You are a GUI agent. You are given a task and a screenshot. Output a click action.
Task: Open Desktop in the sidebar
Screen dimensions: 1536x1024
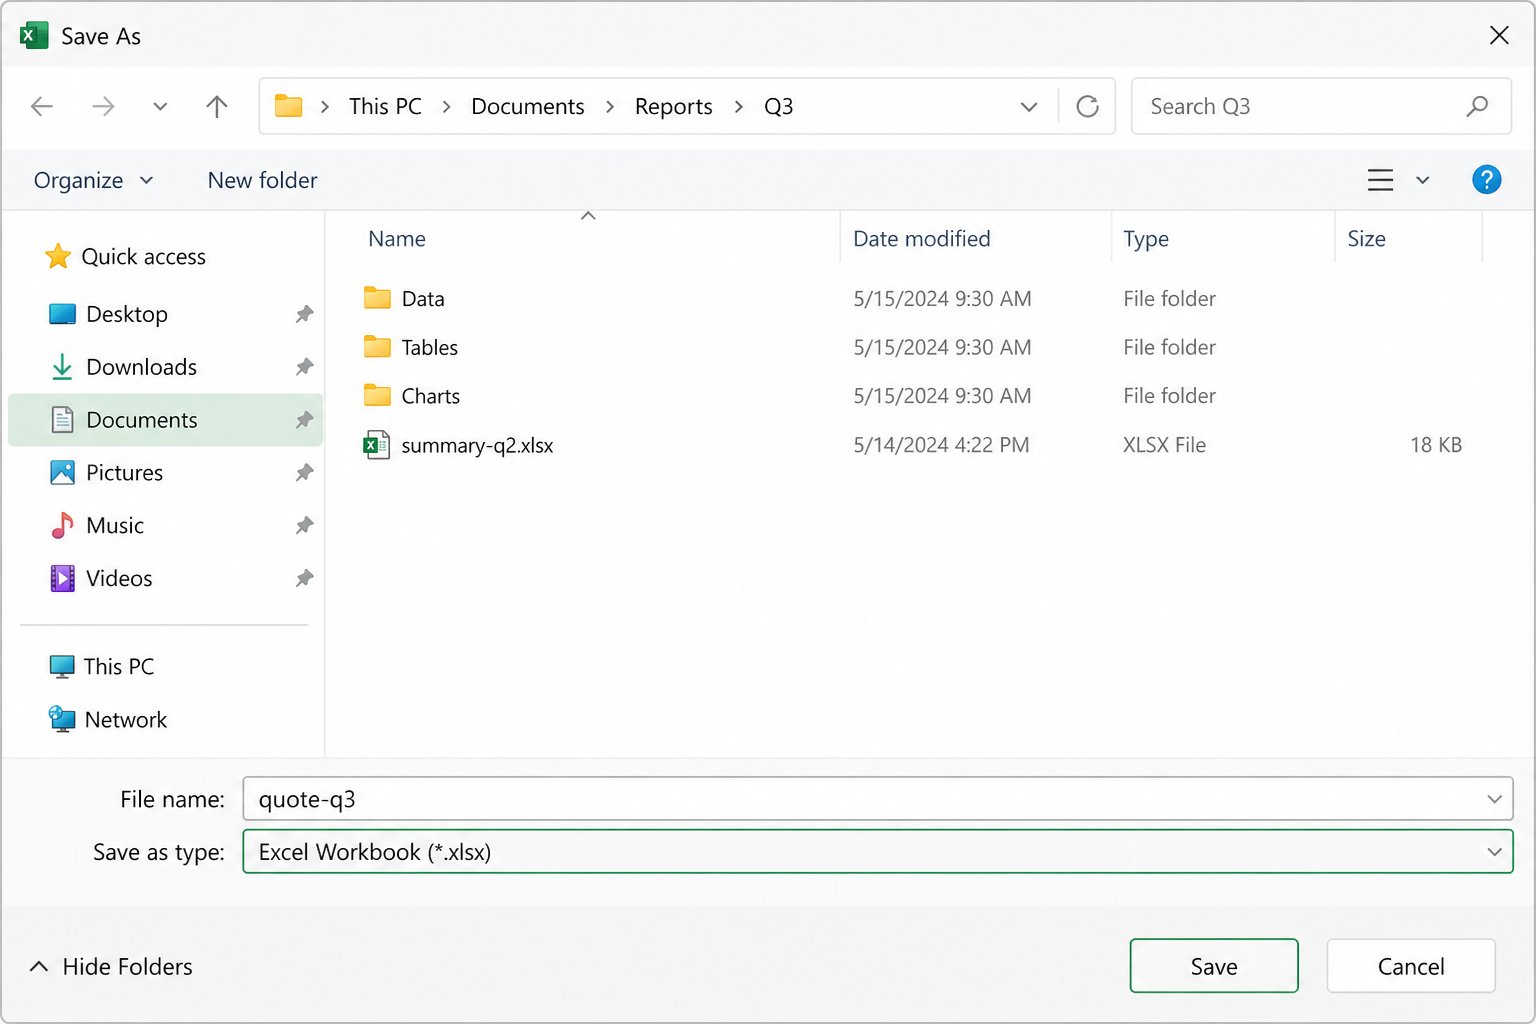coord(165,314)
